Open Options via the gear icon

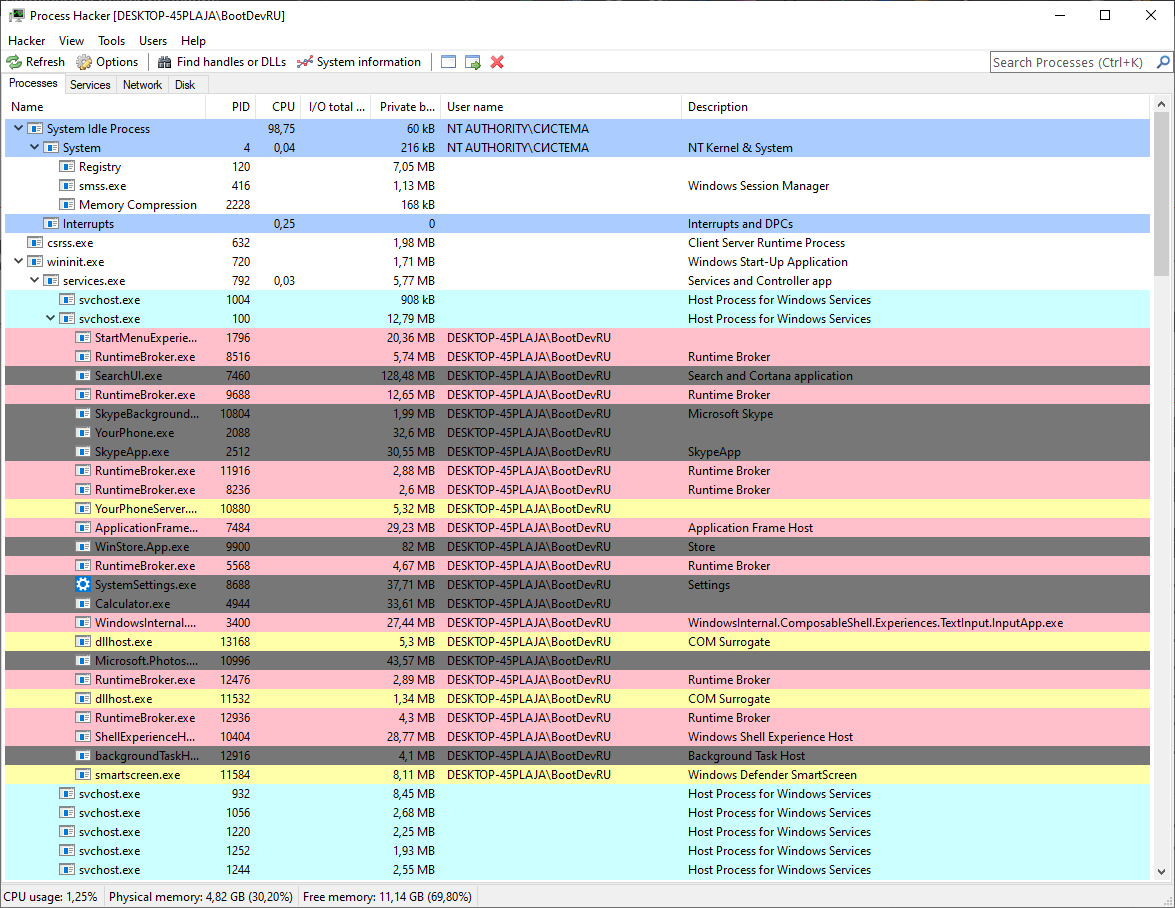84,62
